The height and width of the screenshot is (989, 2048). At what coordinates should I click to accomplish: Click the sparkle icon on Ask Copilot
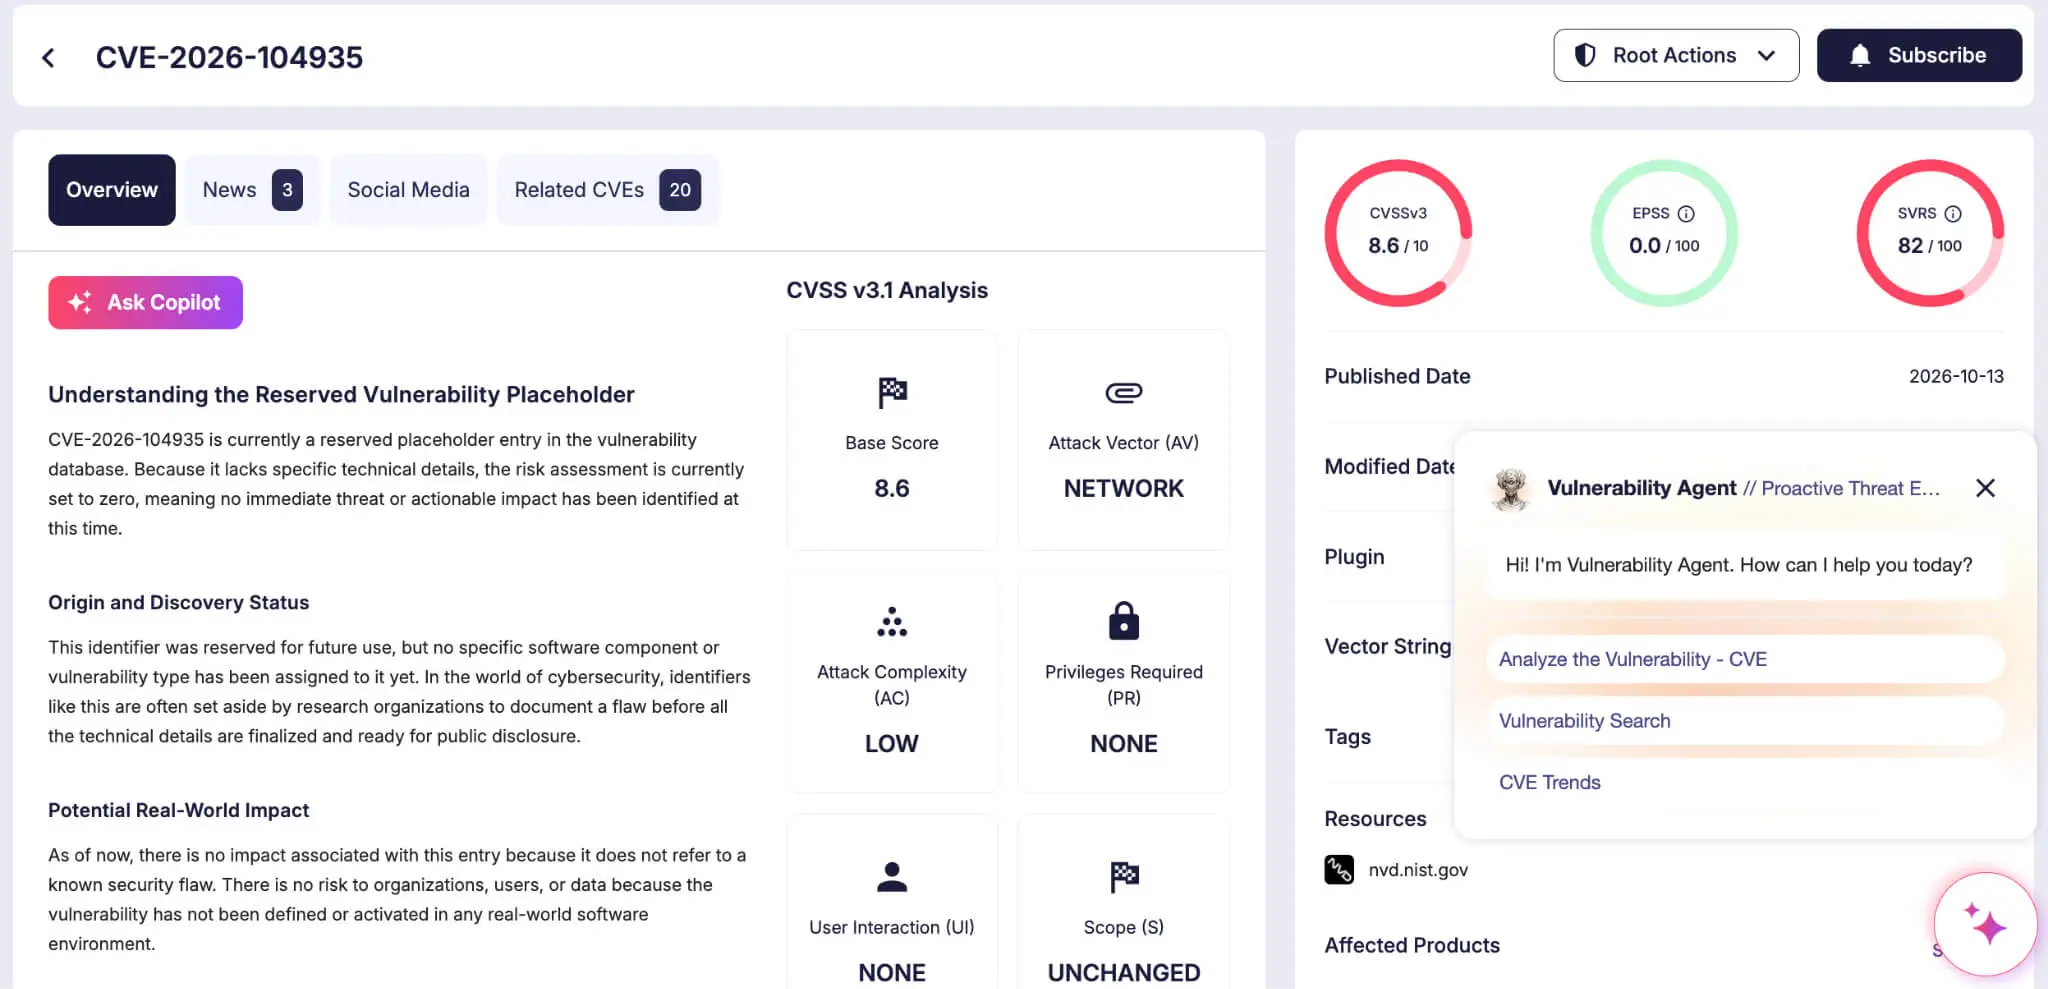80,302
